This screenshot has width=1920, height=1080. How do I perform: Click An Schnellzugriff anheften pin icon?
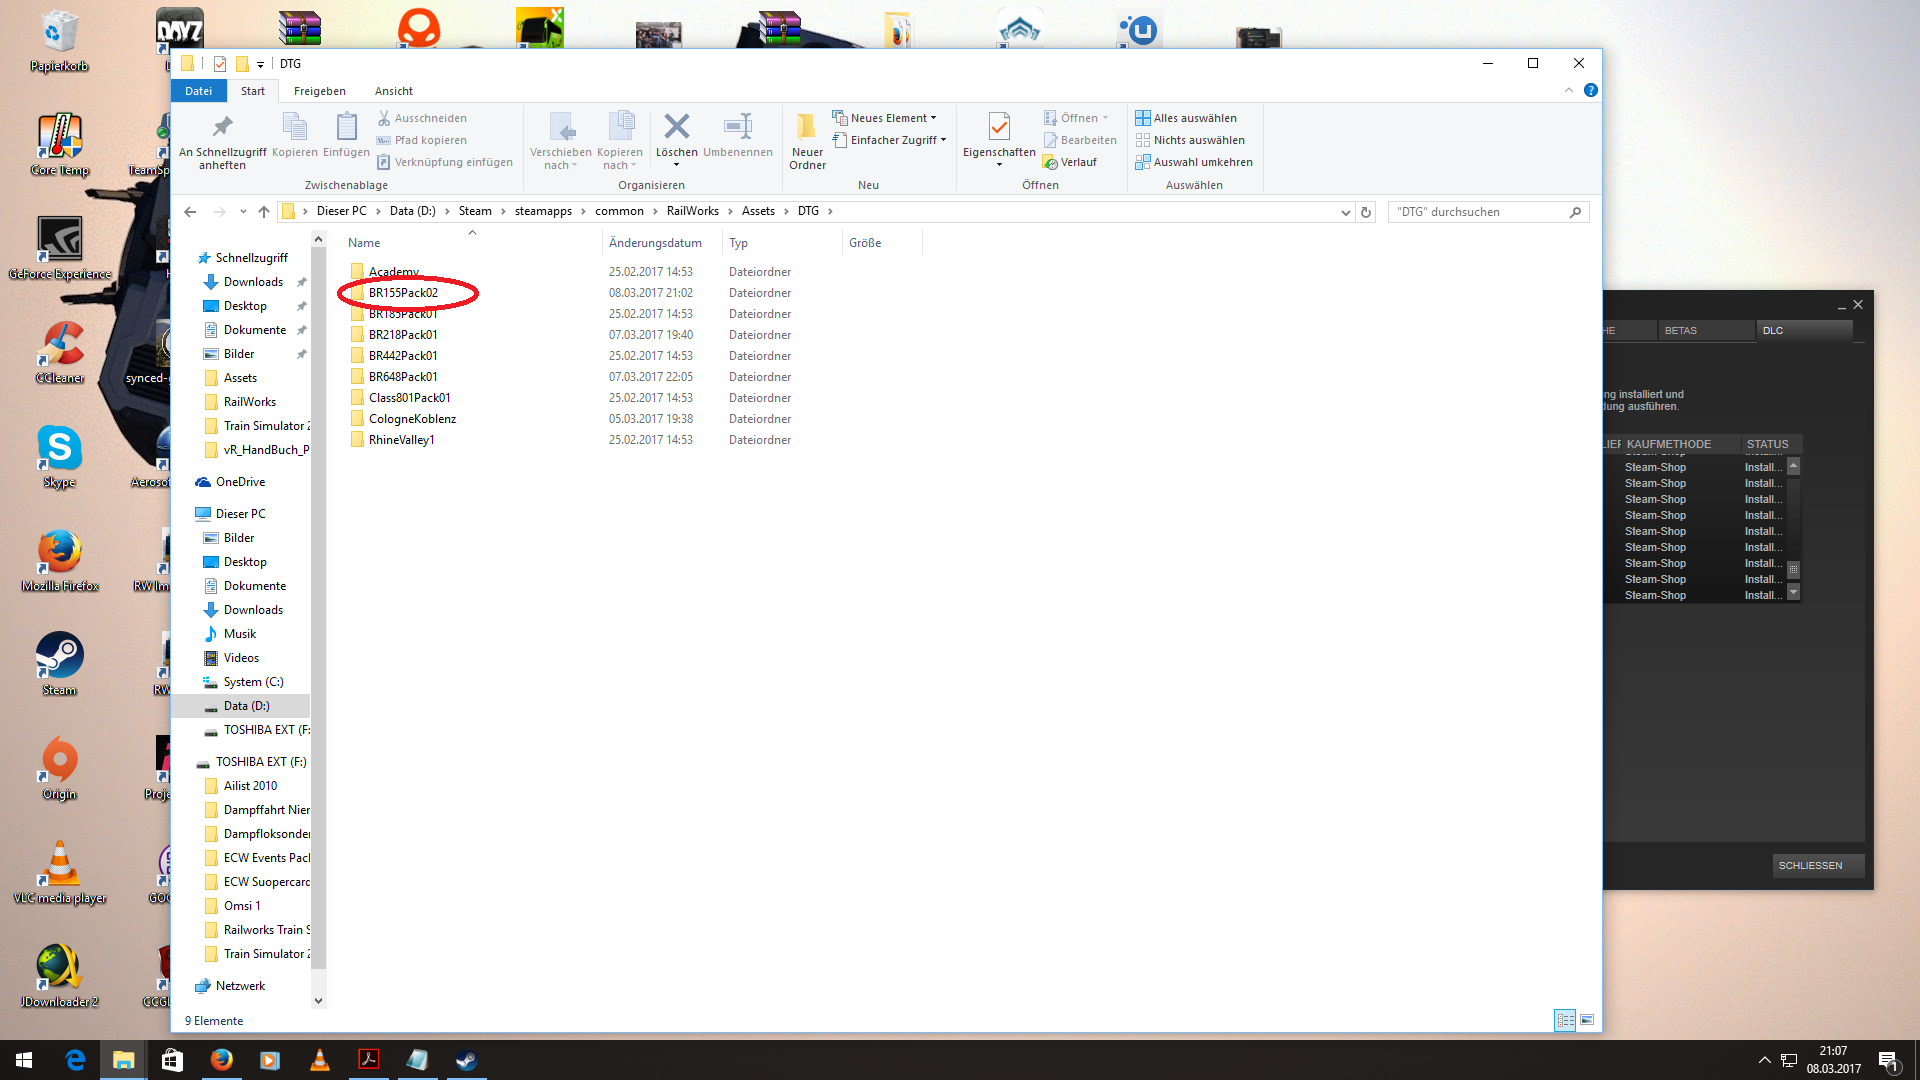pyautogui.click(x=222, y=128)
